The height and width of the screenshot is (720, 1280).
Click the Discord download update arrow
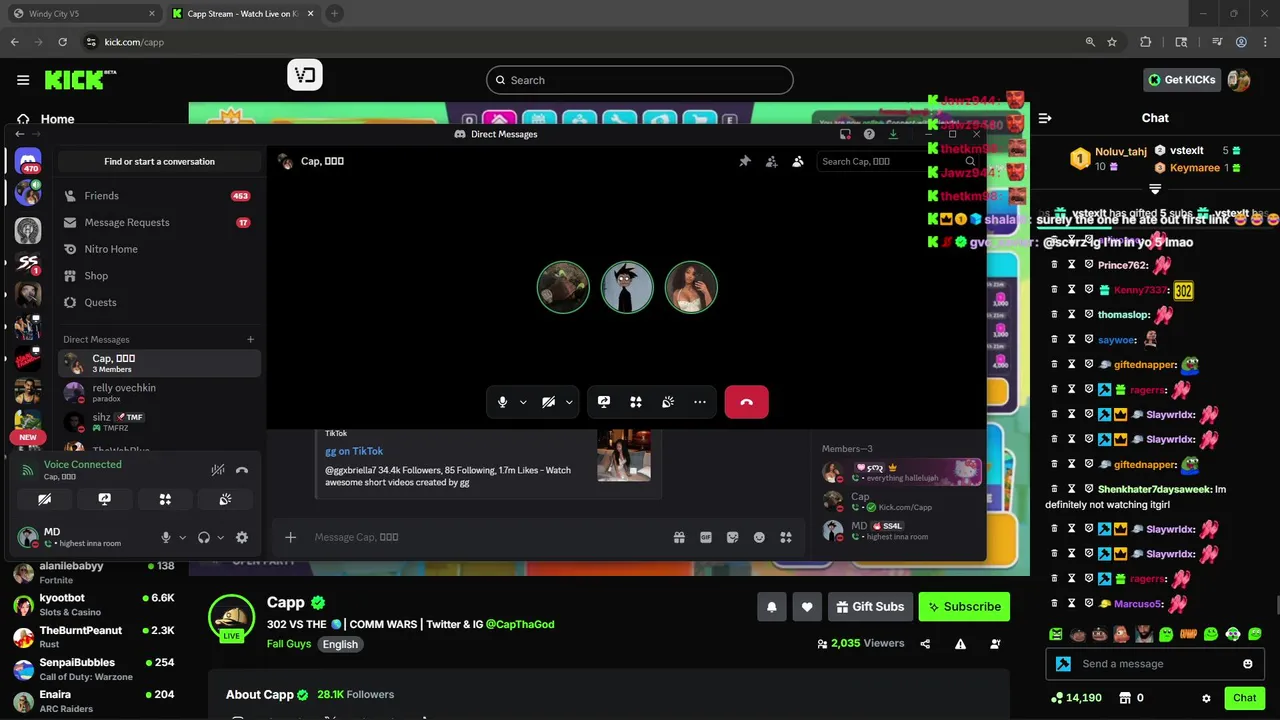893,134
